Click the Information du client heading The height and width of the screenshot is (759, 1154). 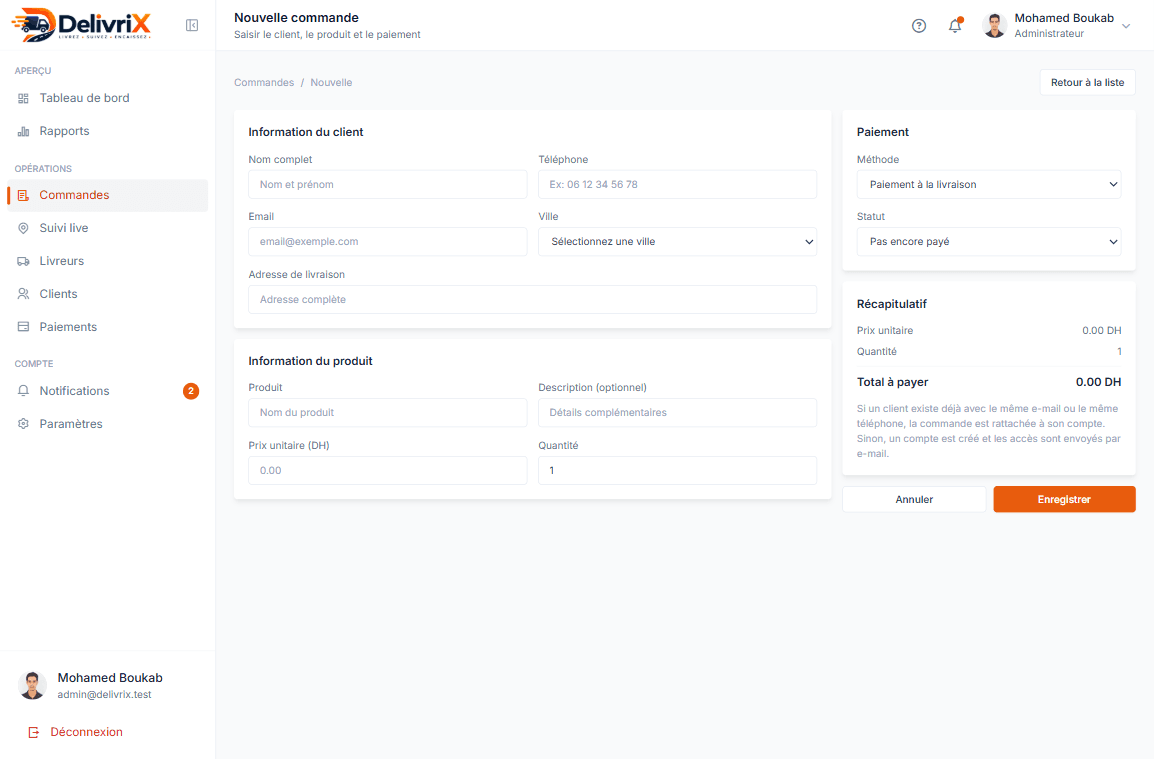pos(305,133)
